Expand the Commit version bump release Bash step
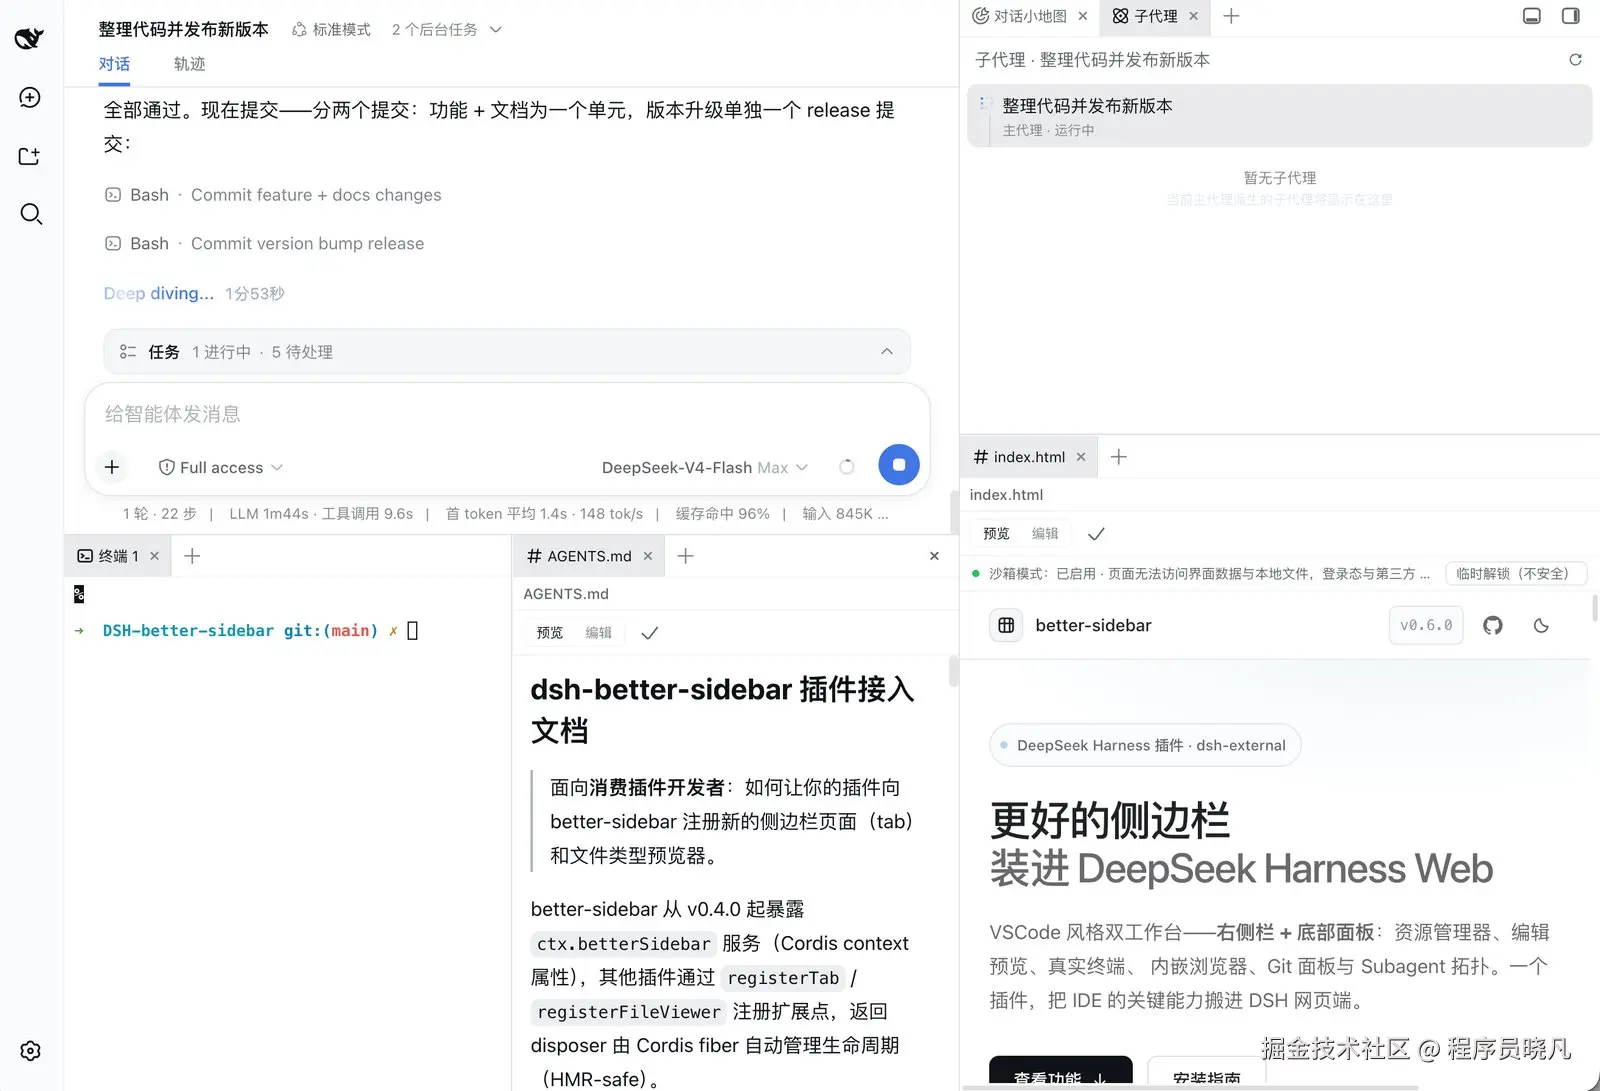 click(265, 244)
